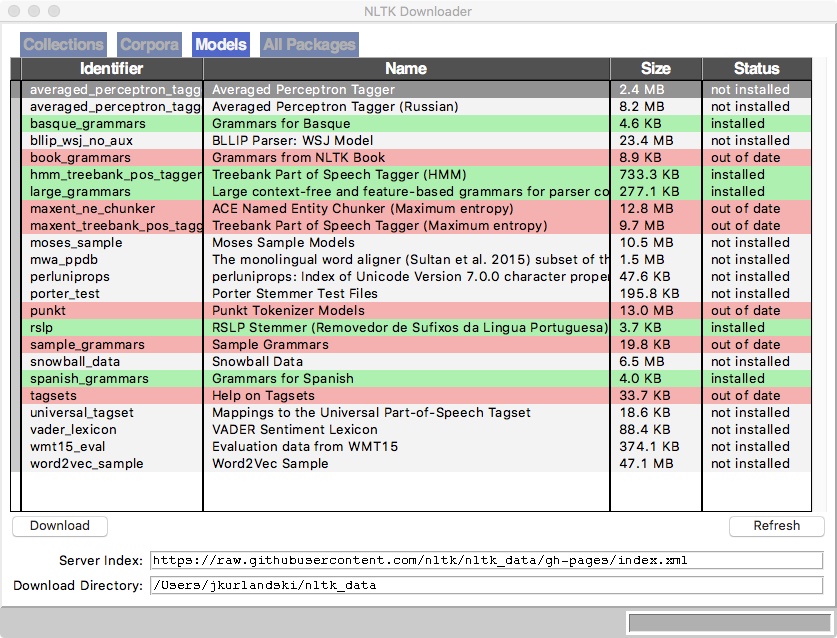Click the 'out of date' status for punkt
Screen dimensions: 837x638
tap(746, 311)
